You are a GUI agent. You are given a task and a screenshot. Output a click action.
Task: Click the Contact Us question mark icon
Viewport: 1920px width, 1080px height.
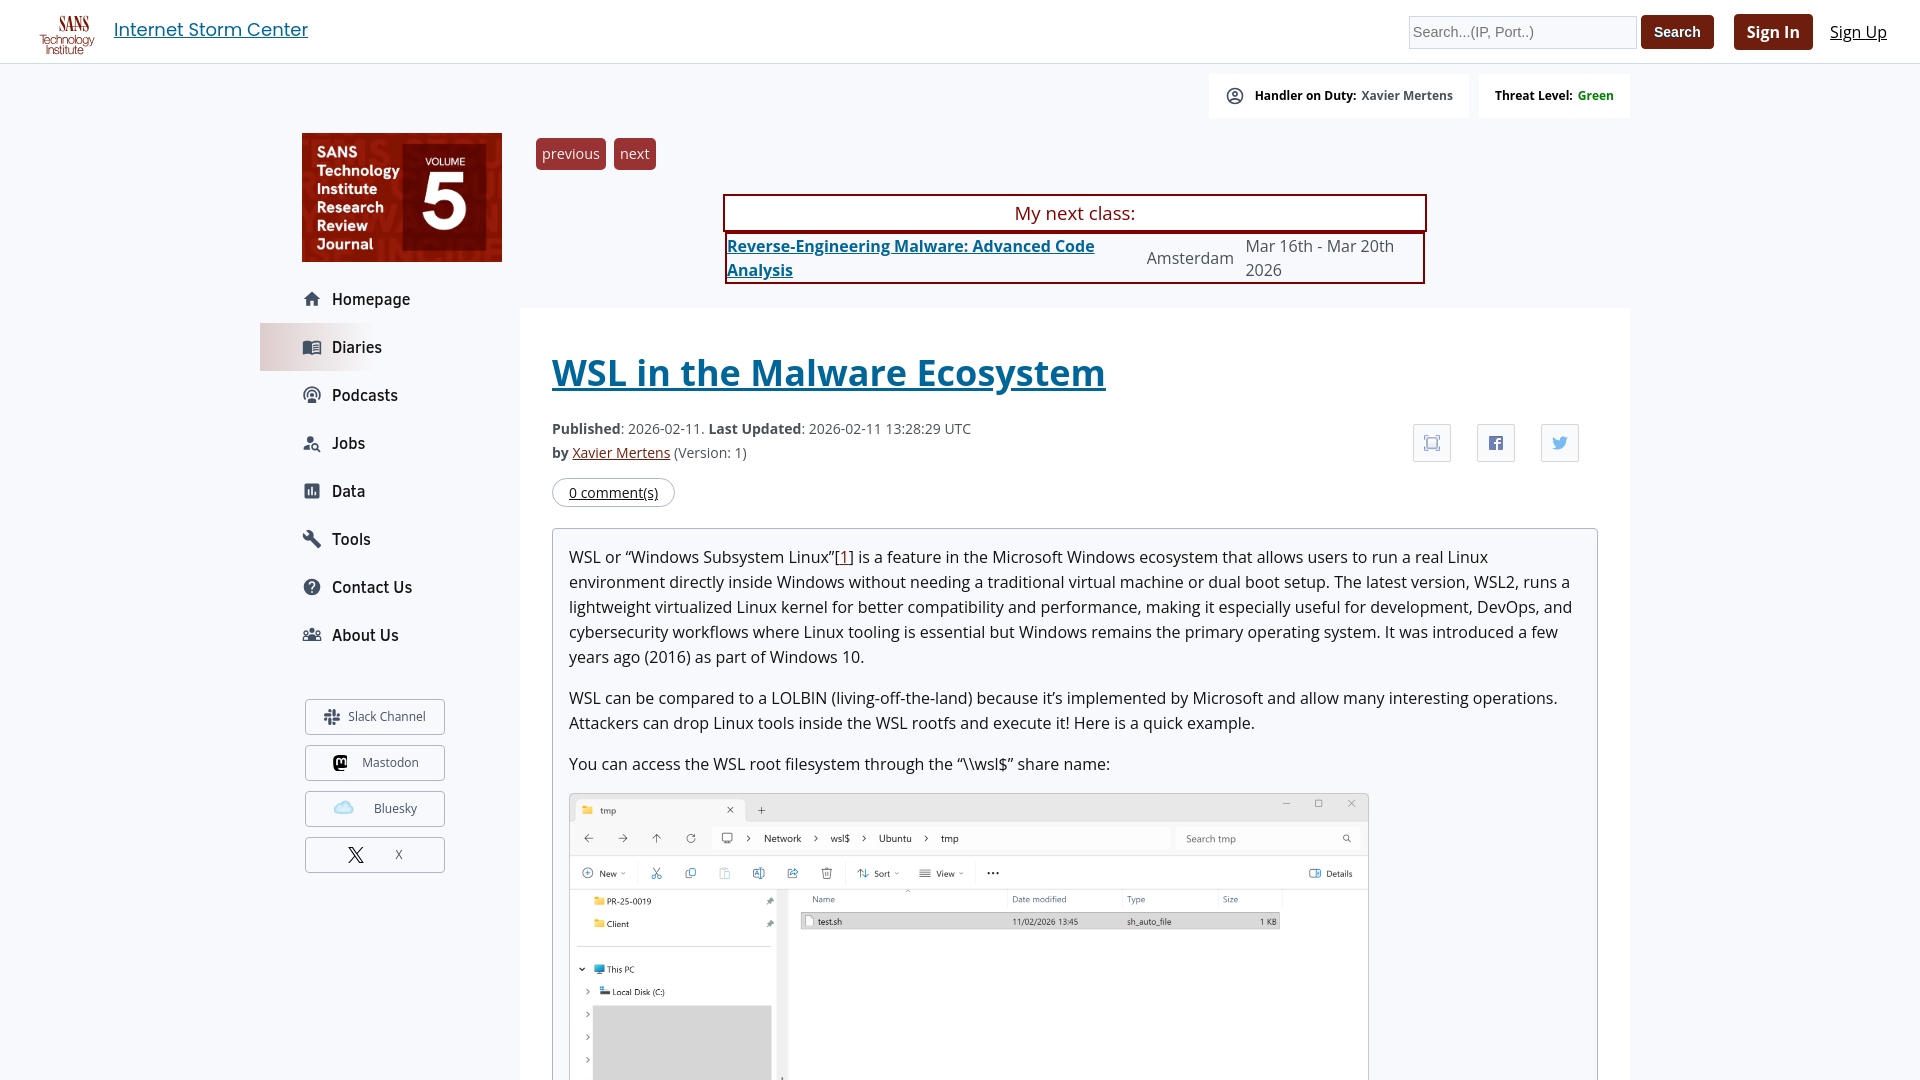tap(311, 587)
